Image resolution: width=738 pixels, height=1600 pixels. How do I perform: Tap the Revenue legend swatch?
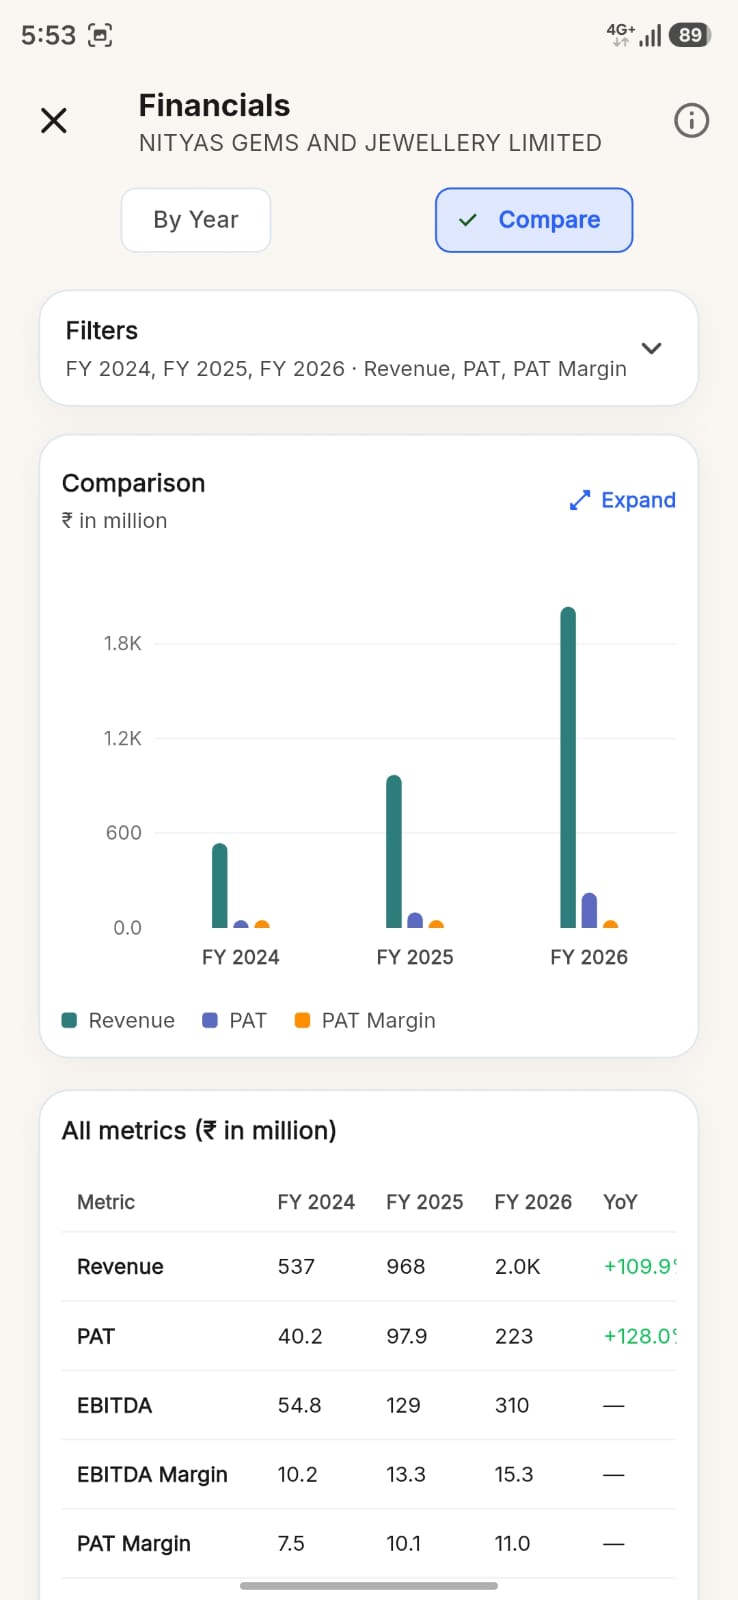pos(70,1020)
